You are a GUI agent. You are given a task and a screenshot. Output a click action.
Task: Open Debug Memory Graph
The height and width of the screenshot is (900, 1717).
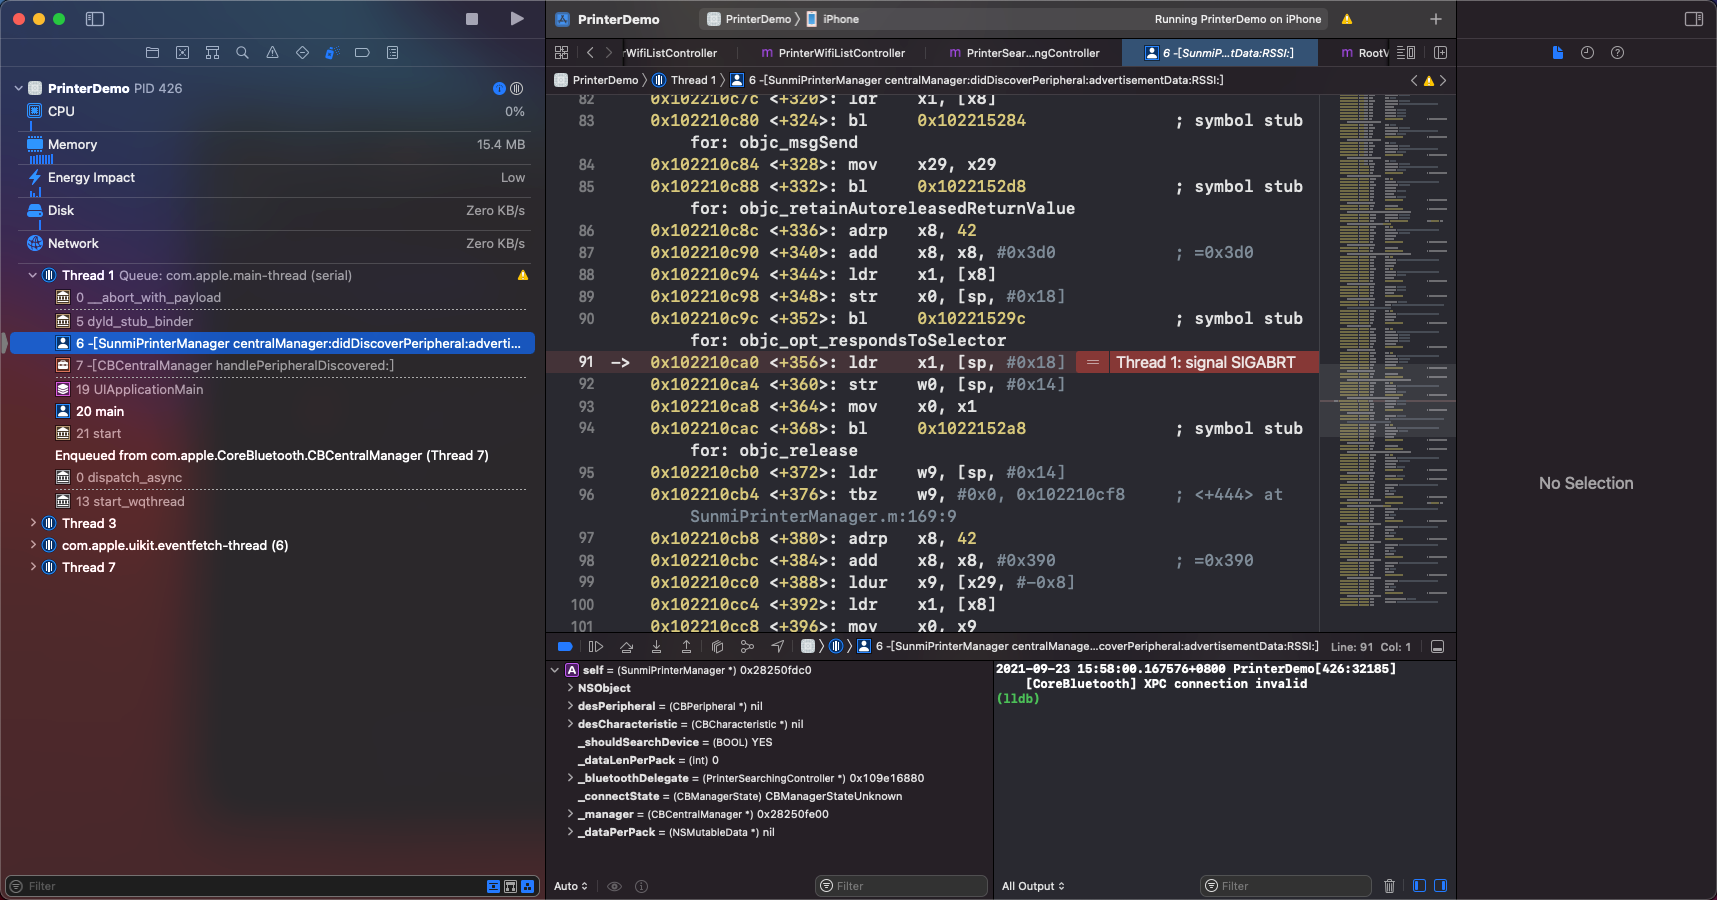pos(747,647)
